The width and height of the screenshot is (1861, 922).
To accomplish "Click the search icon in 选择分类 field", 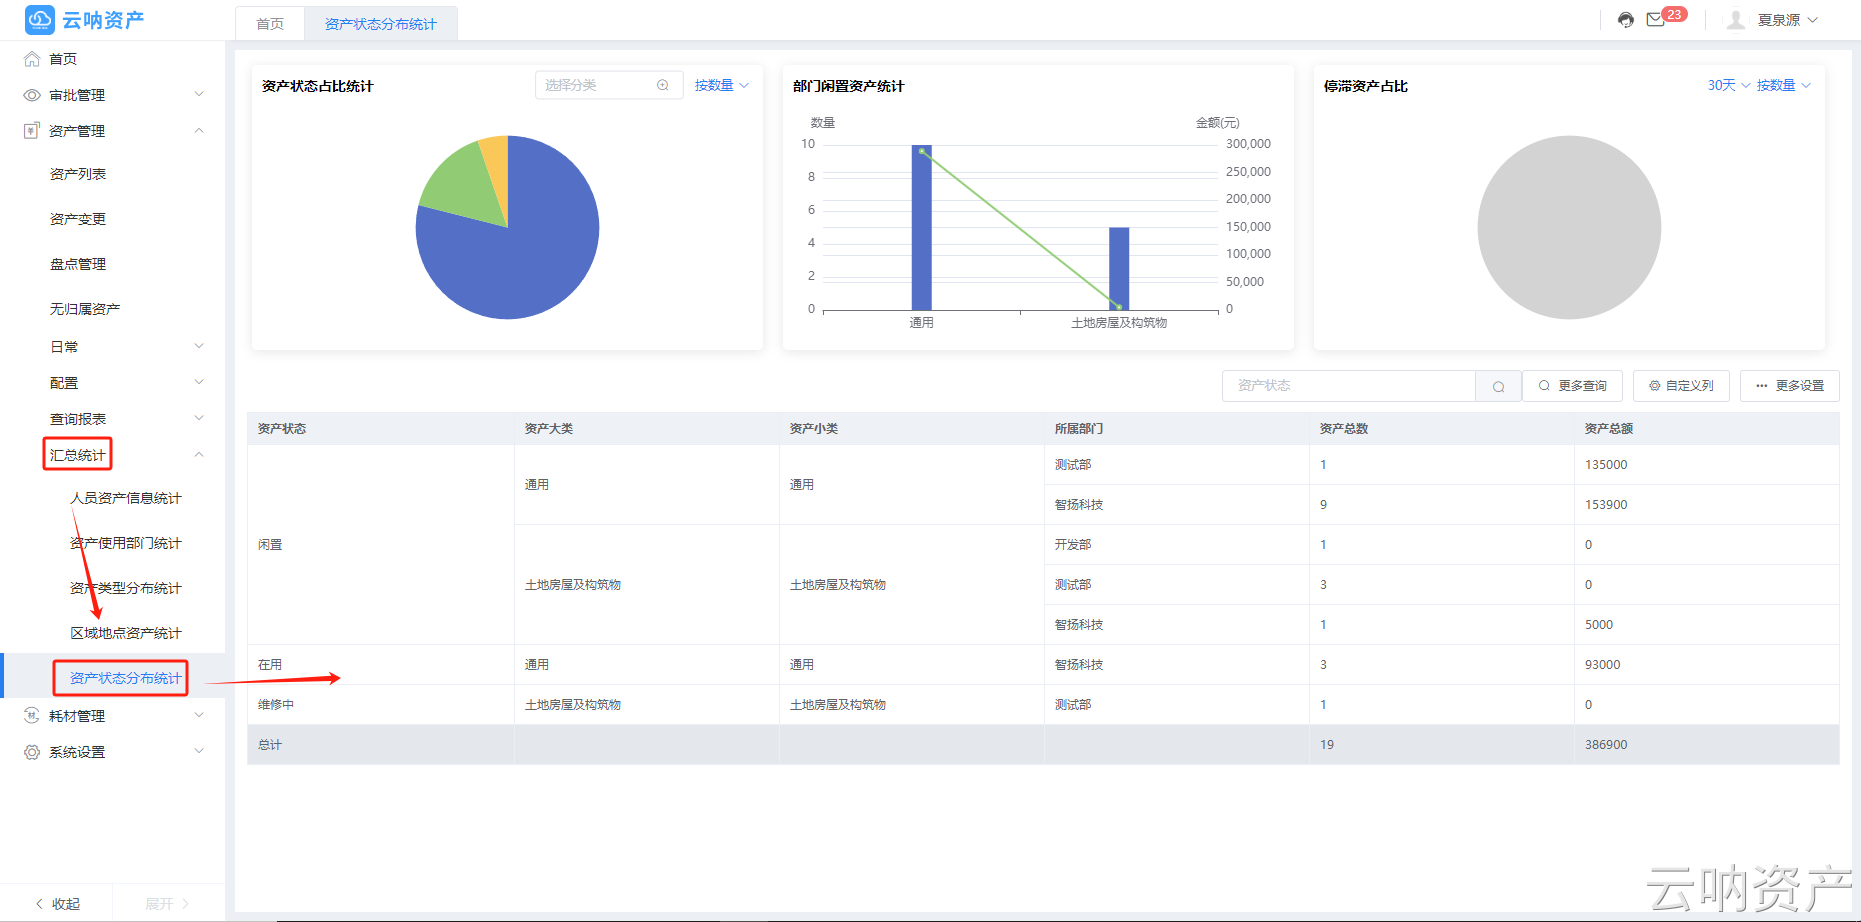I will (x=663, y=85).
